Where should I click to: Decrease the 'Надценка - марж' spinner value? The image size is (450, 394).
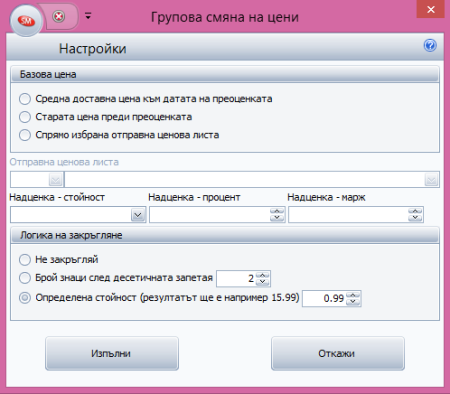pos(415,218)
